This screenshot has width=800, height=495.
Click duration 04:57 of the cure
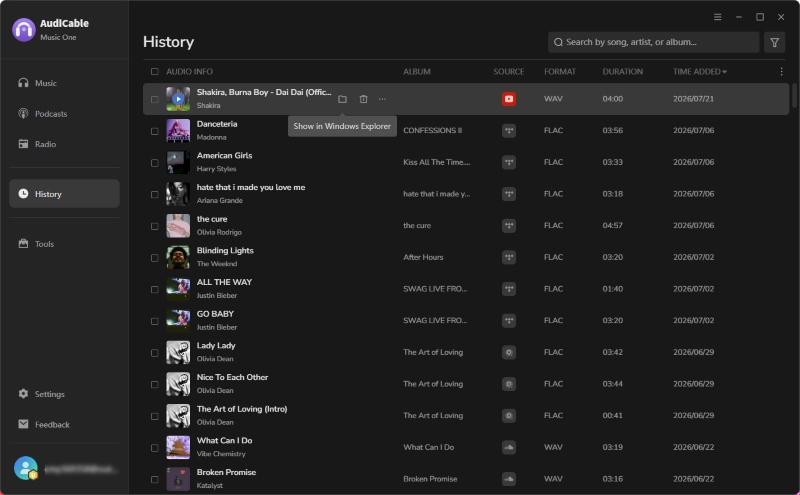point(612,226)
